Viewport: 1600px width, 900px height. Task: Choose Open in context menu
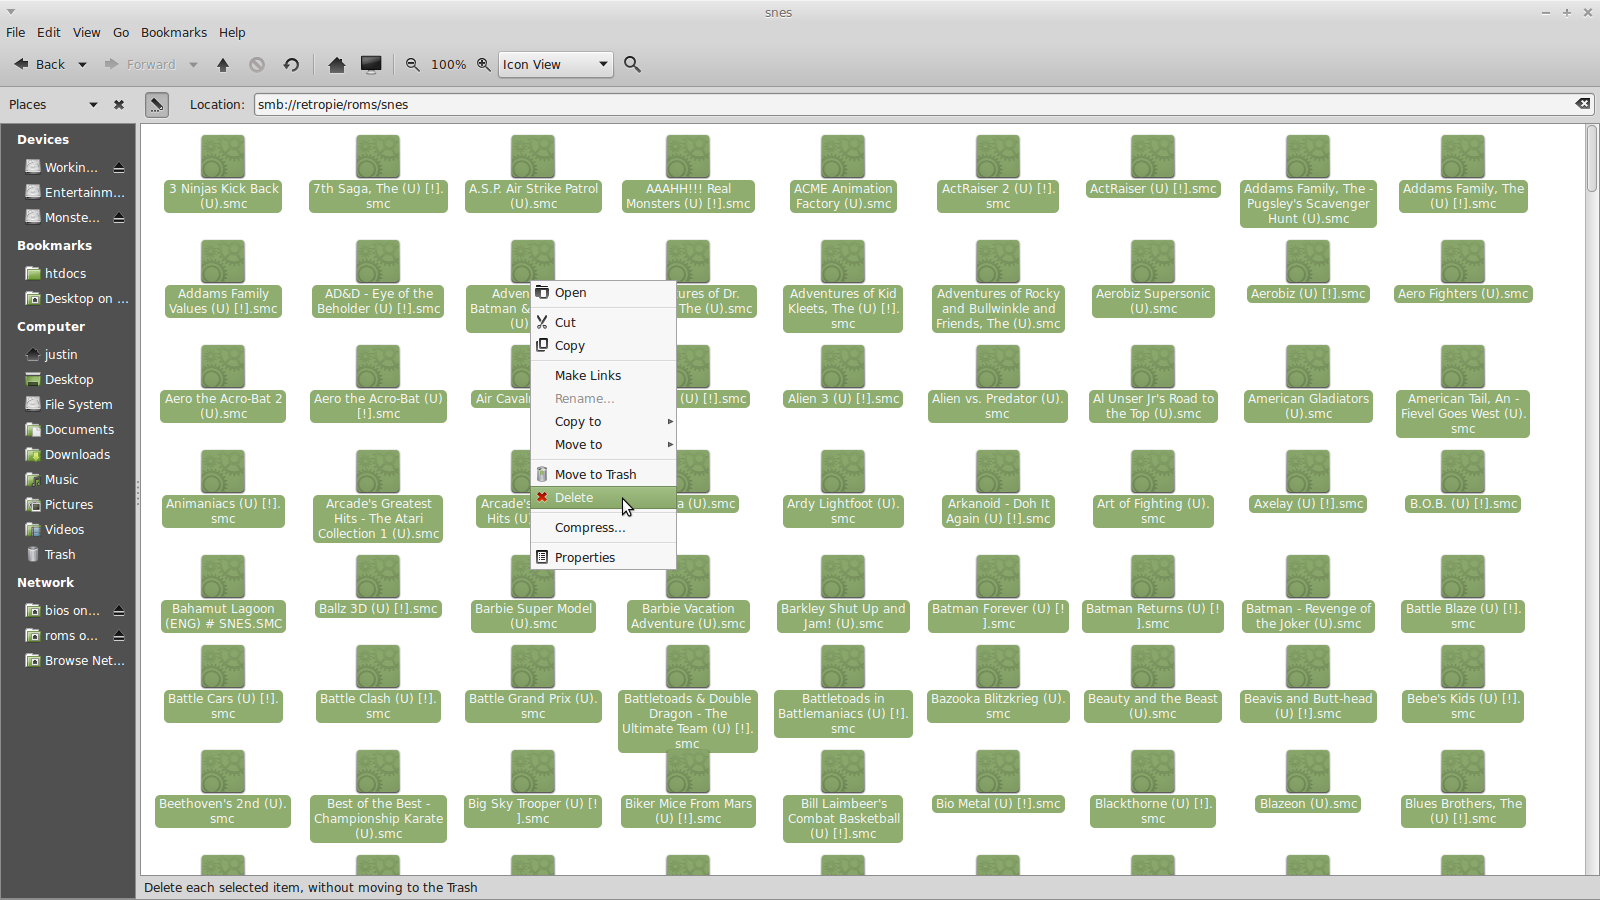pos(603,293)
